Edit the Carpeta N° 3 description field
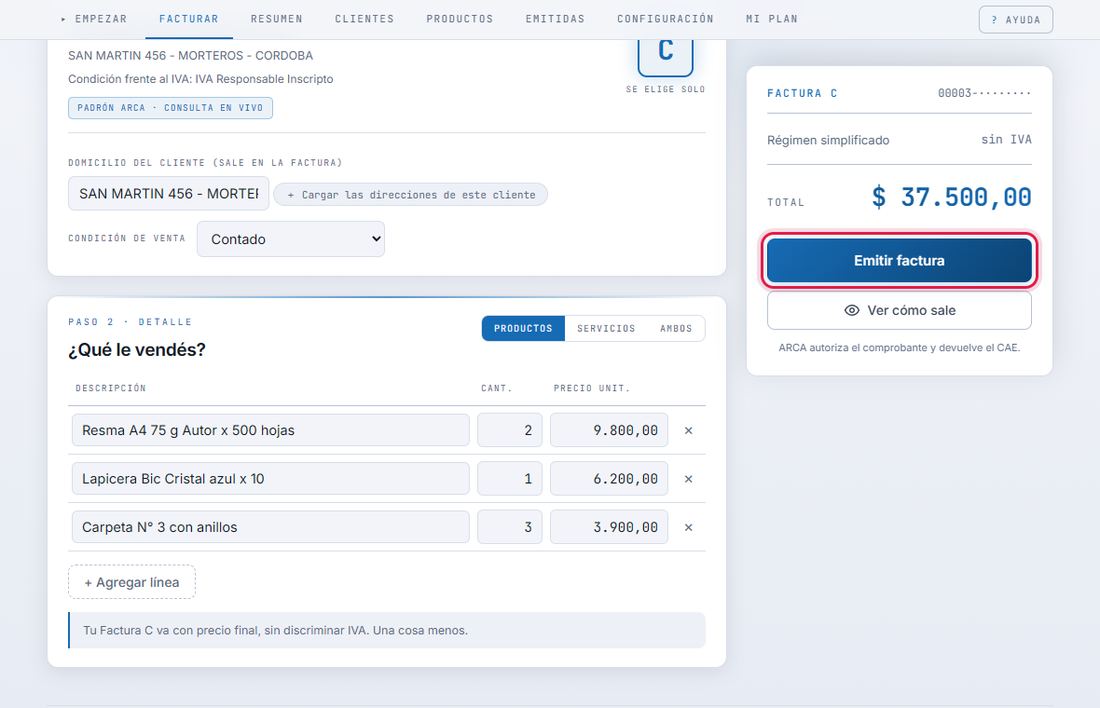Image resolution: width=1100 pixels, height=708 pixels. pyautogui.click(x=271, y=527)
